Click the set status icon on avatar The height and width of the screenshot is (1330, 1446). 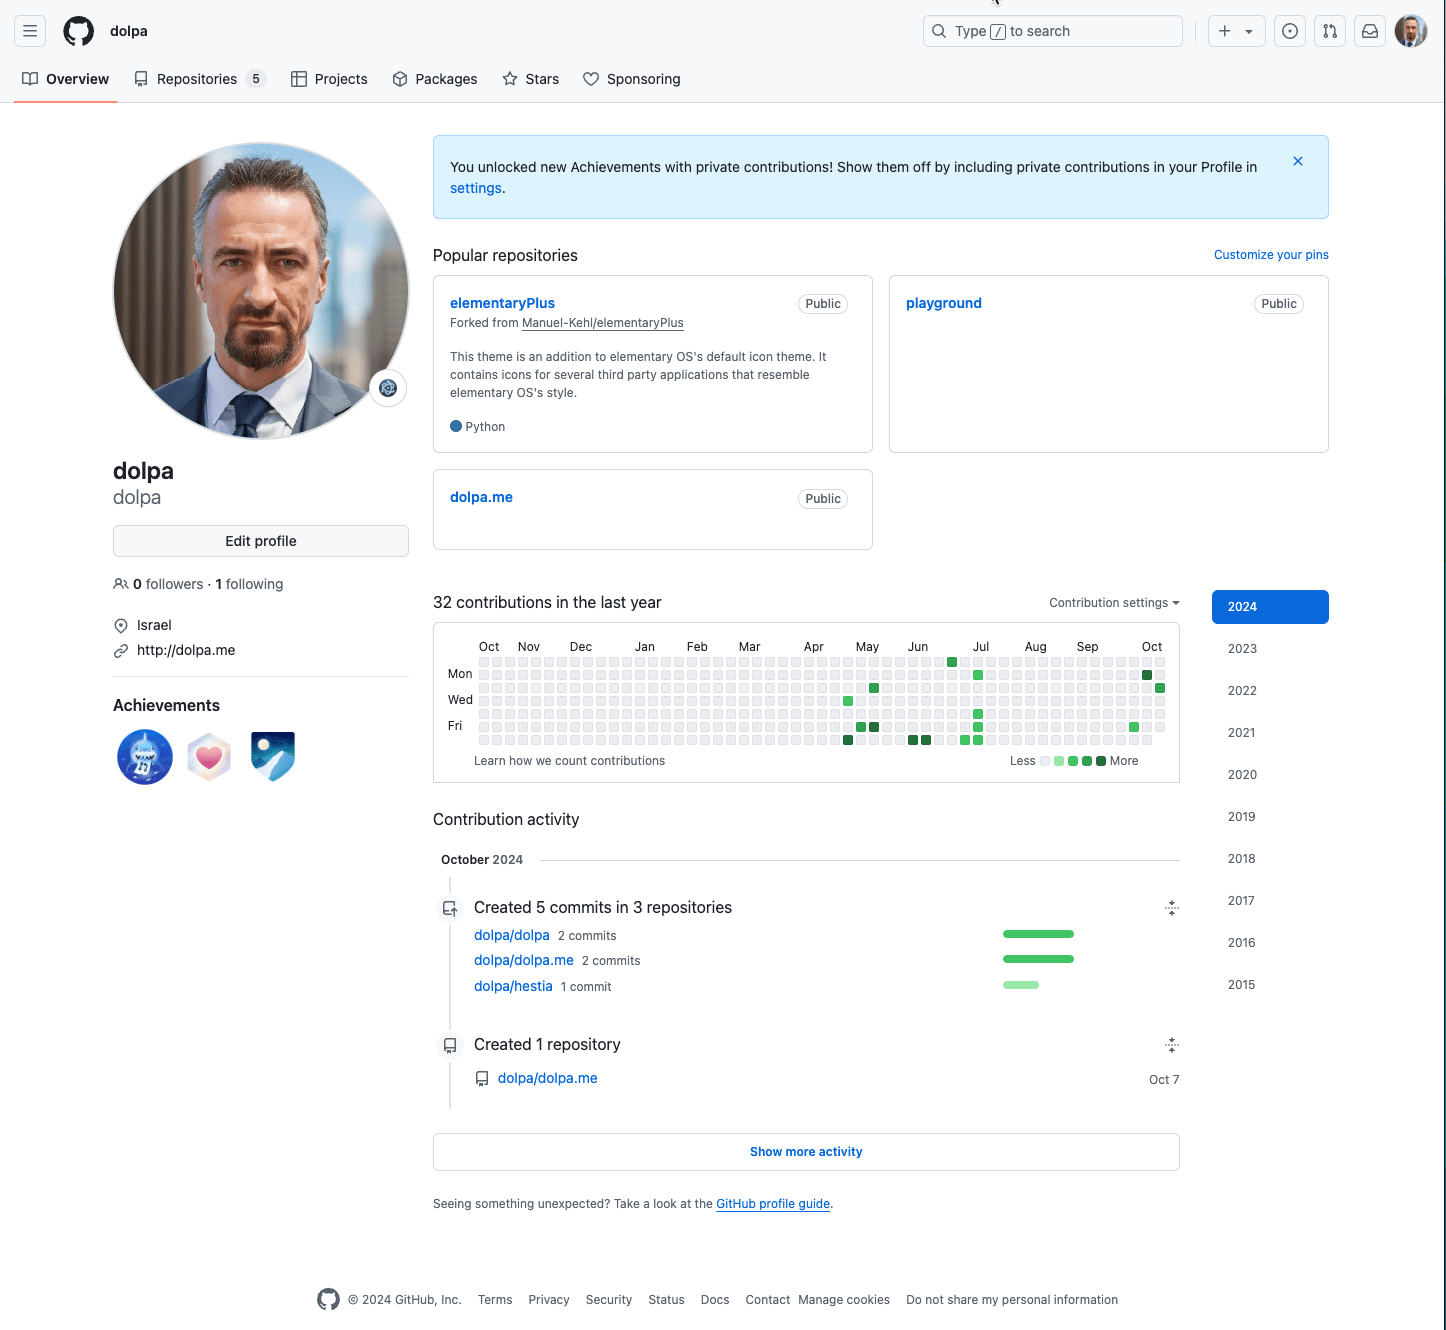[x=388, y=388]
